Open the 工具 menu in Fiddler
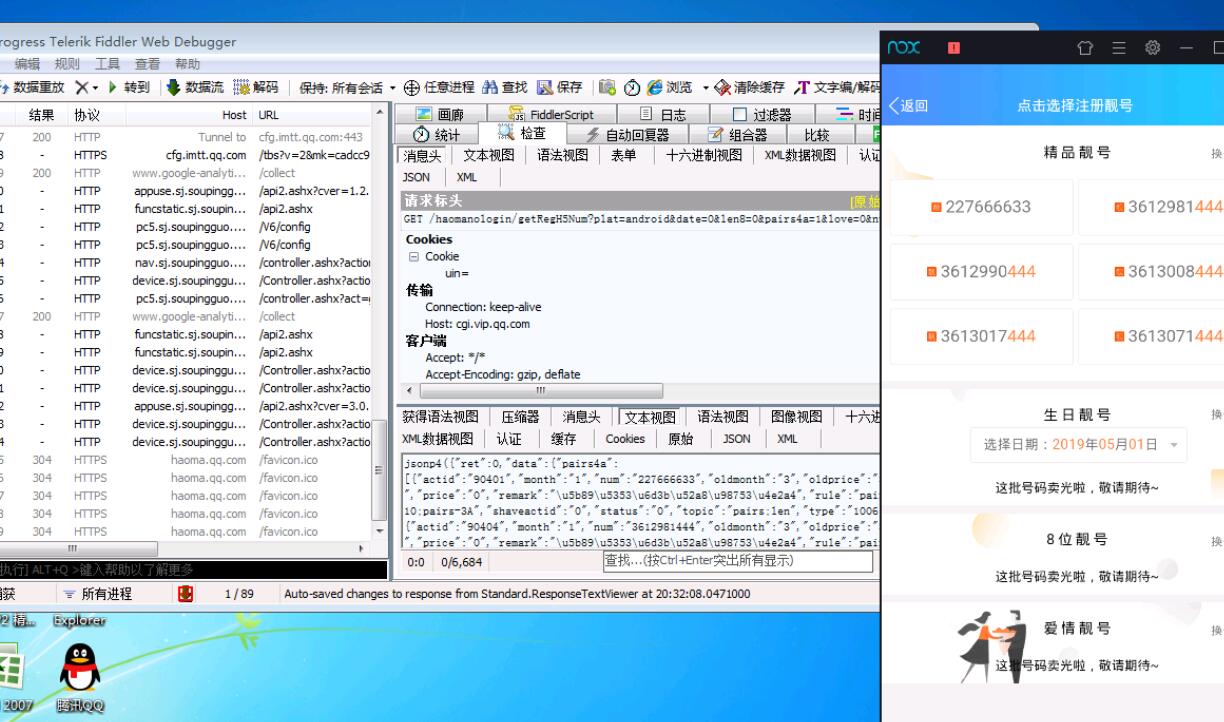This screenshot has width=1224, height=722. (x=107, y=64)
